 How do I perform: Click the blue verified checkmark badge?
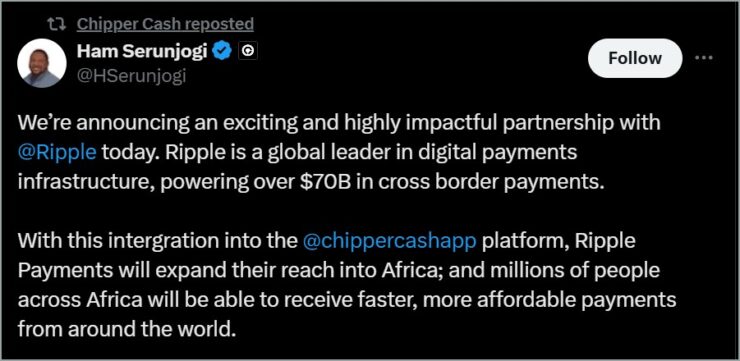(222, 51)
